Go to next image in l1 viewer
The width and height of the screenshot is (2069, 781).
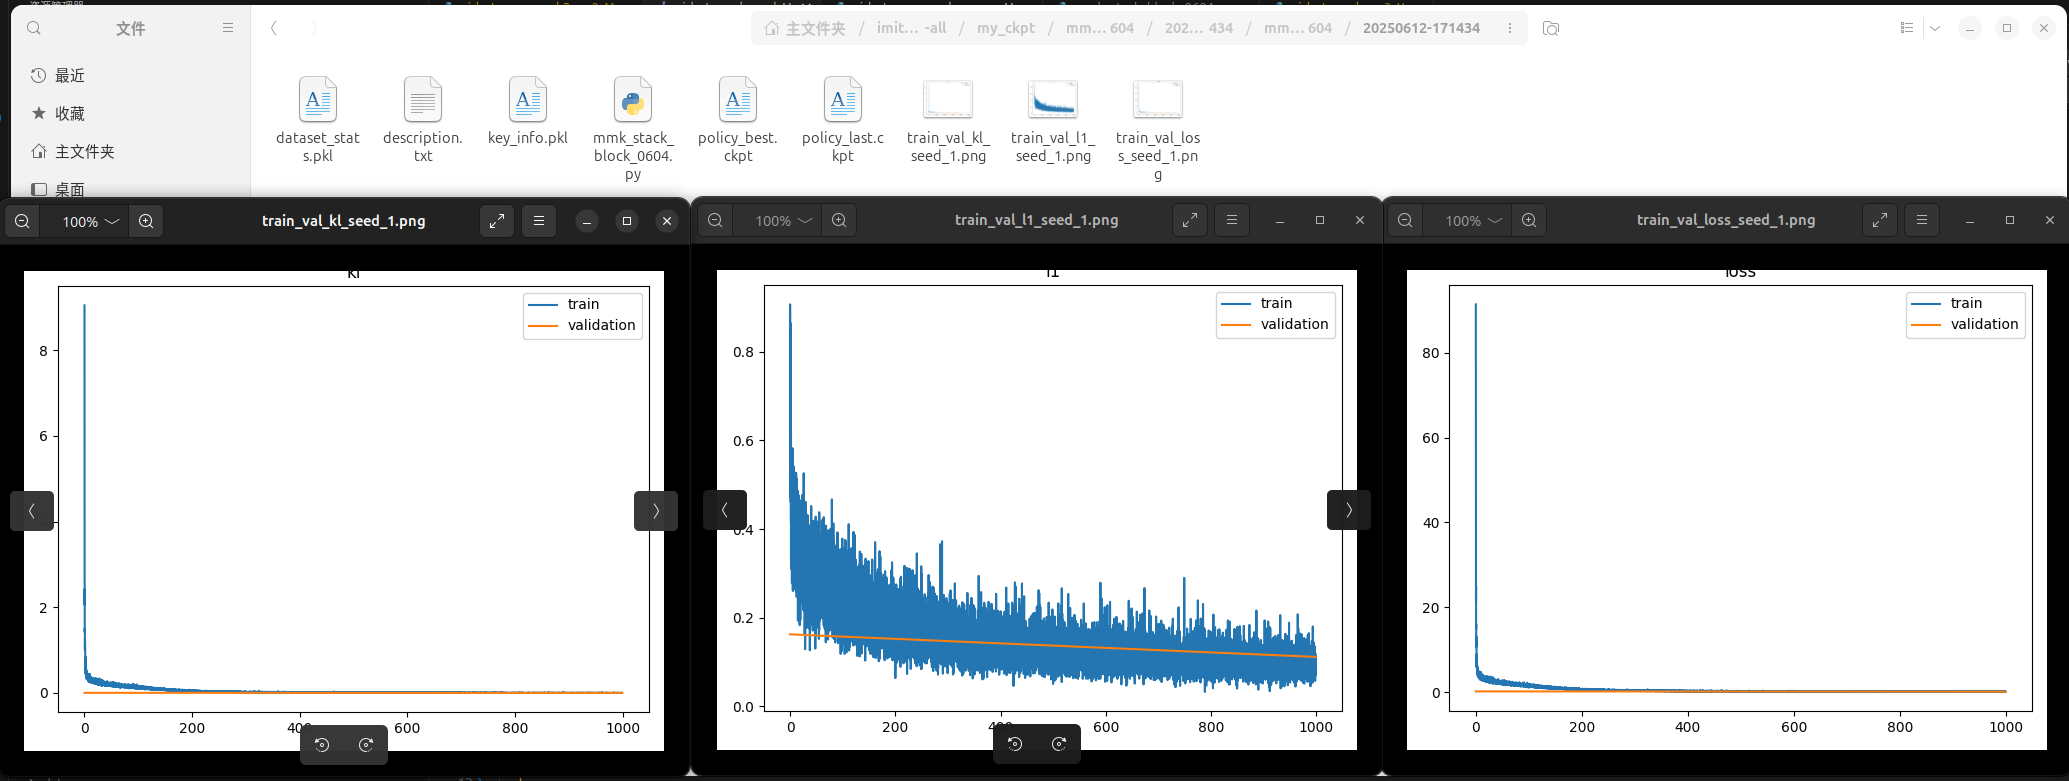[1348, 510]
